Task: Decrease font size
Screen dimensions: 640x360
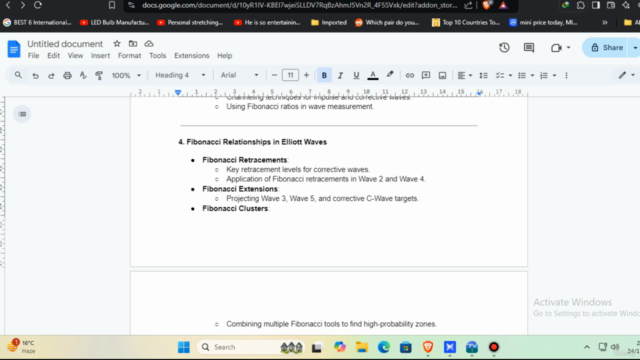Action: [x=274, y=75]
